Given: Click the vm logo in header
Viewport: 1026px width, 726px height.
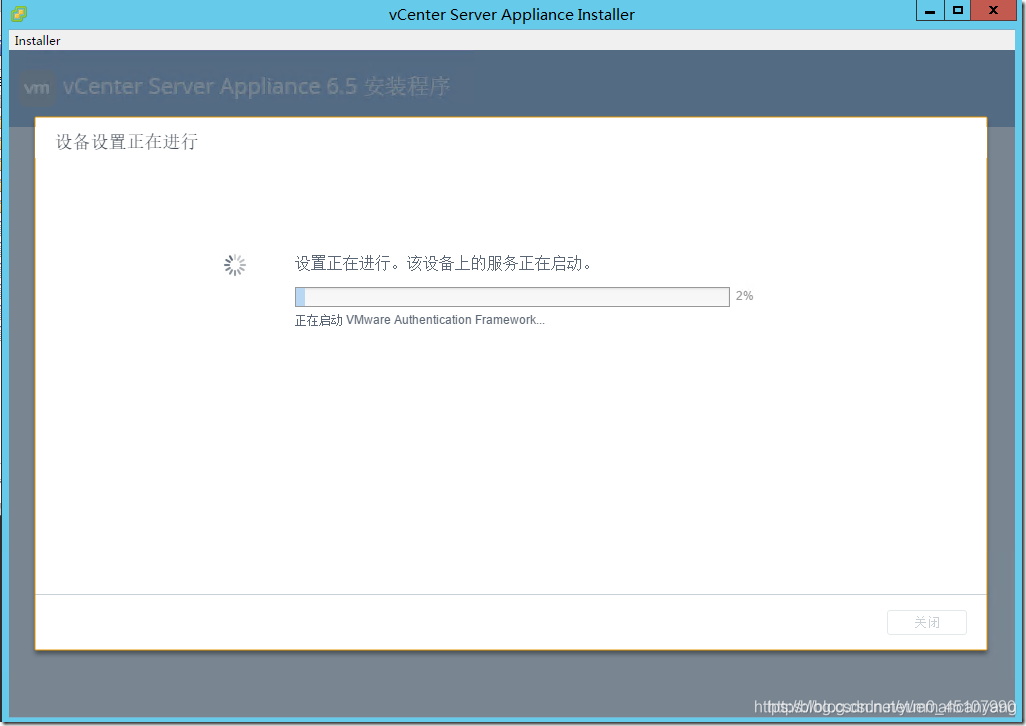Looking at the screenshot, I should coord(37,87).
